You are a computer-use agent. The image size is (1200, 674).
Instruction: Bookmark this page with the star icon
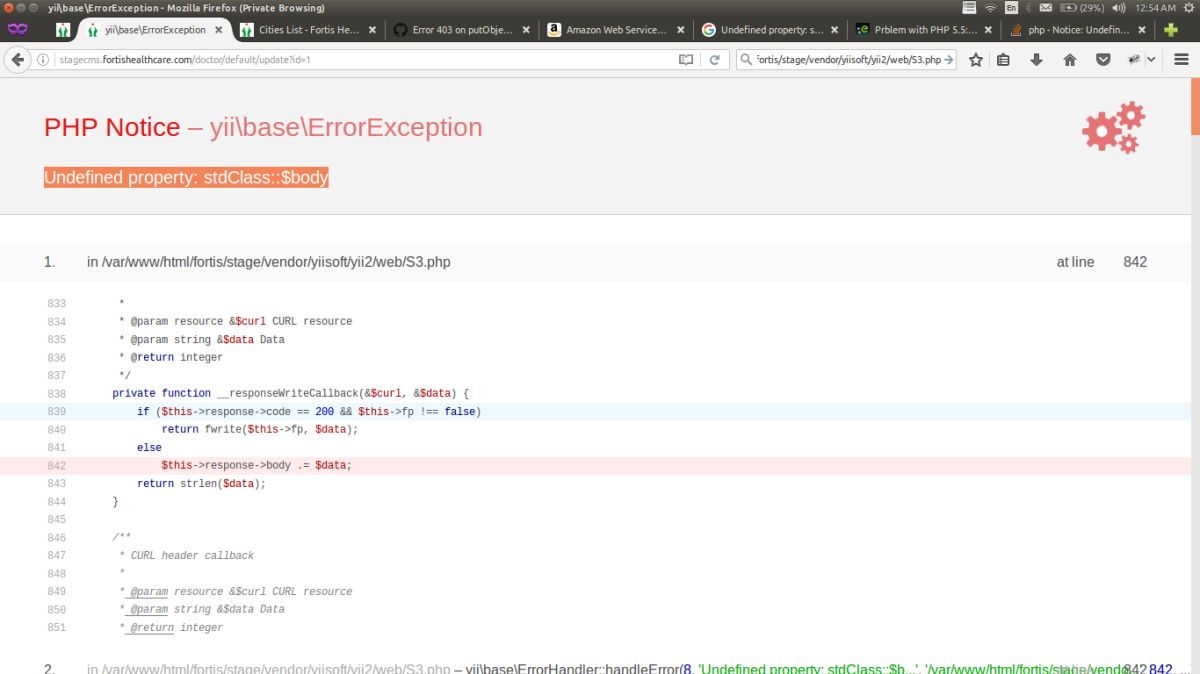point(976,60)
